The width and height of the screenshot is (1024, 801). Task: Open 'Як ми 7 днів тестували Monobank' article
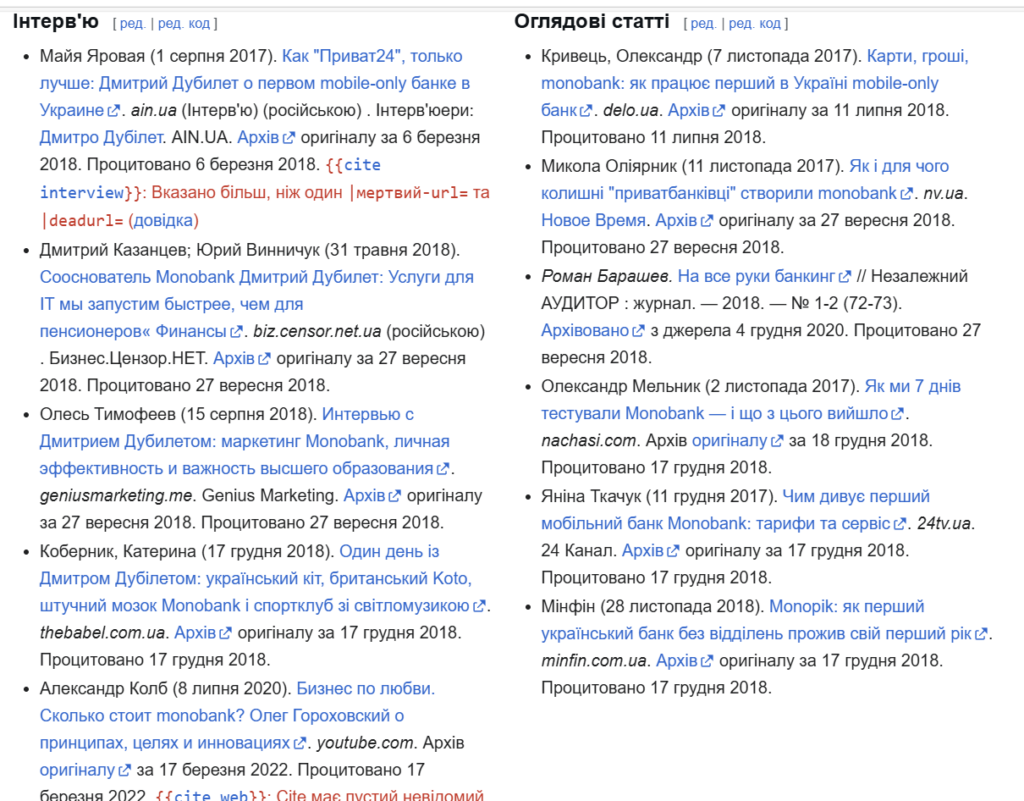751,400
